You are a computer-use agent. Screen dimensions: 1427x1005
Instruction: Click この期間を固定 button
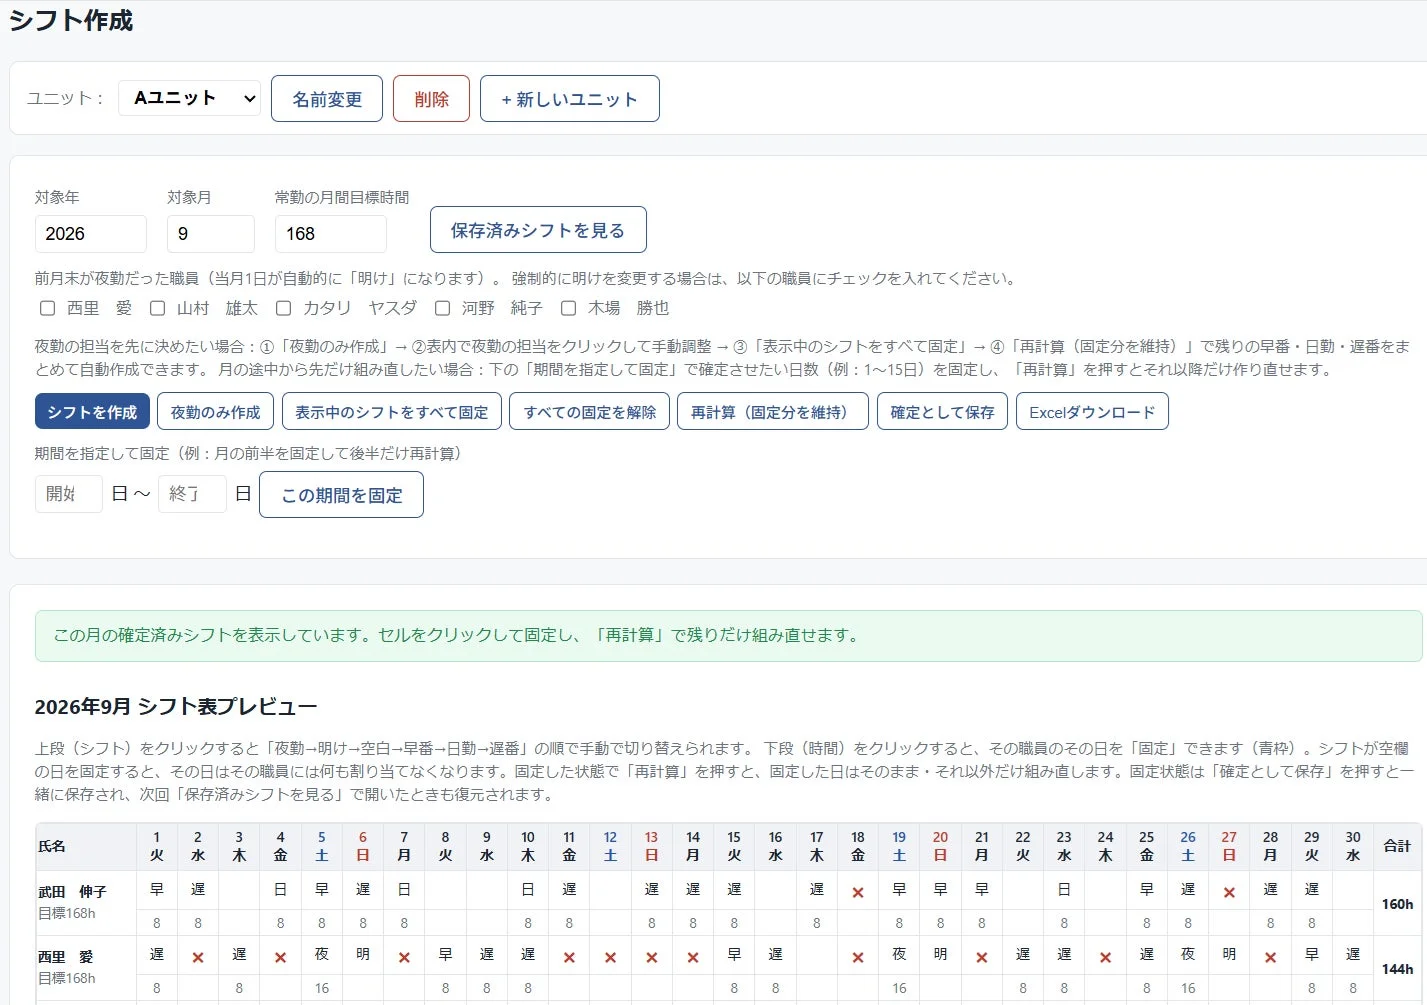(341, 495)
